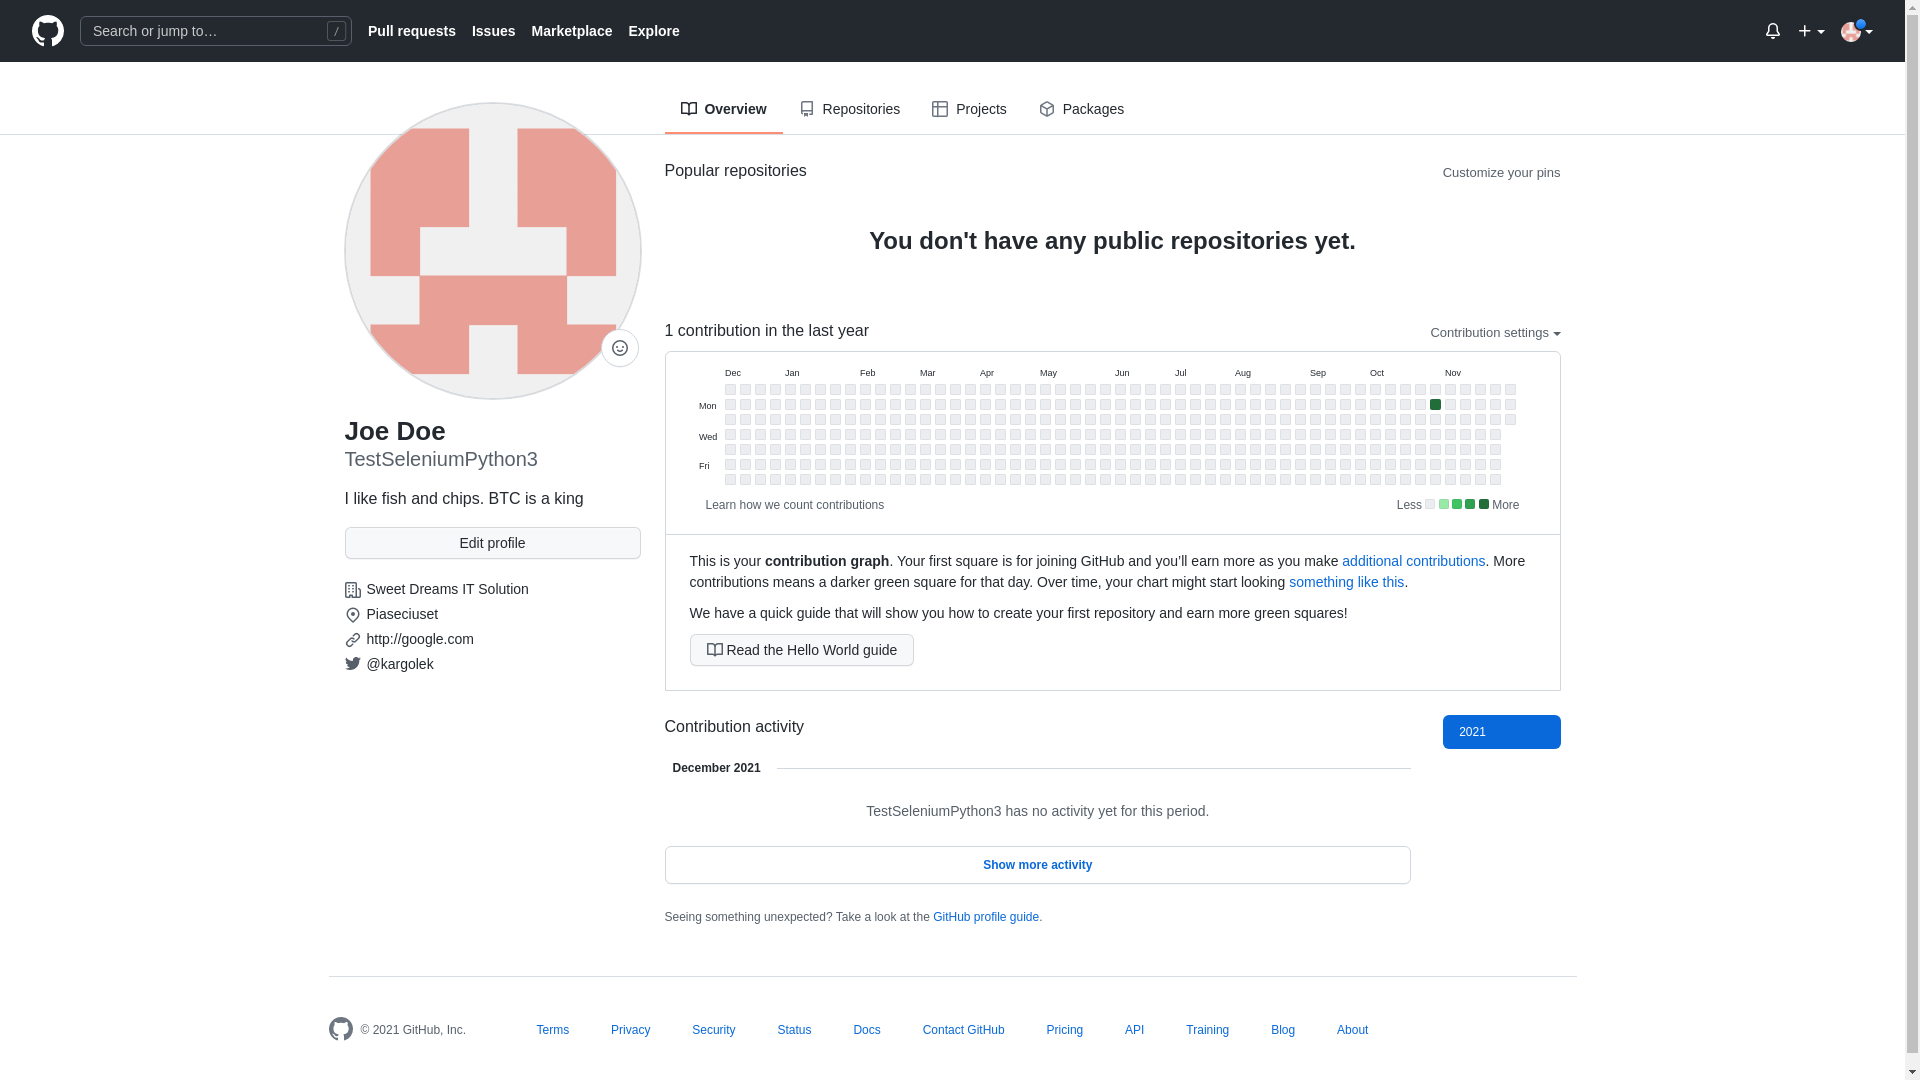The width and height of the screenshot is (1920, 1080).
Task: Click Show more activity
Action: [1038, 865]
